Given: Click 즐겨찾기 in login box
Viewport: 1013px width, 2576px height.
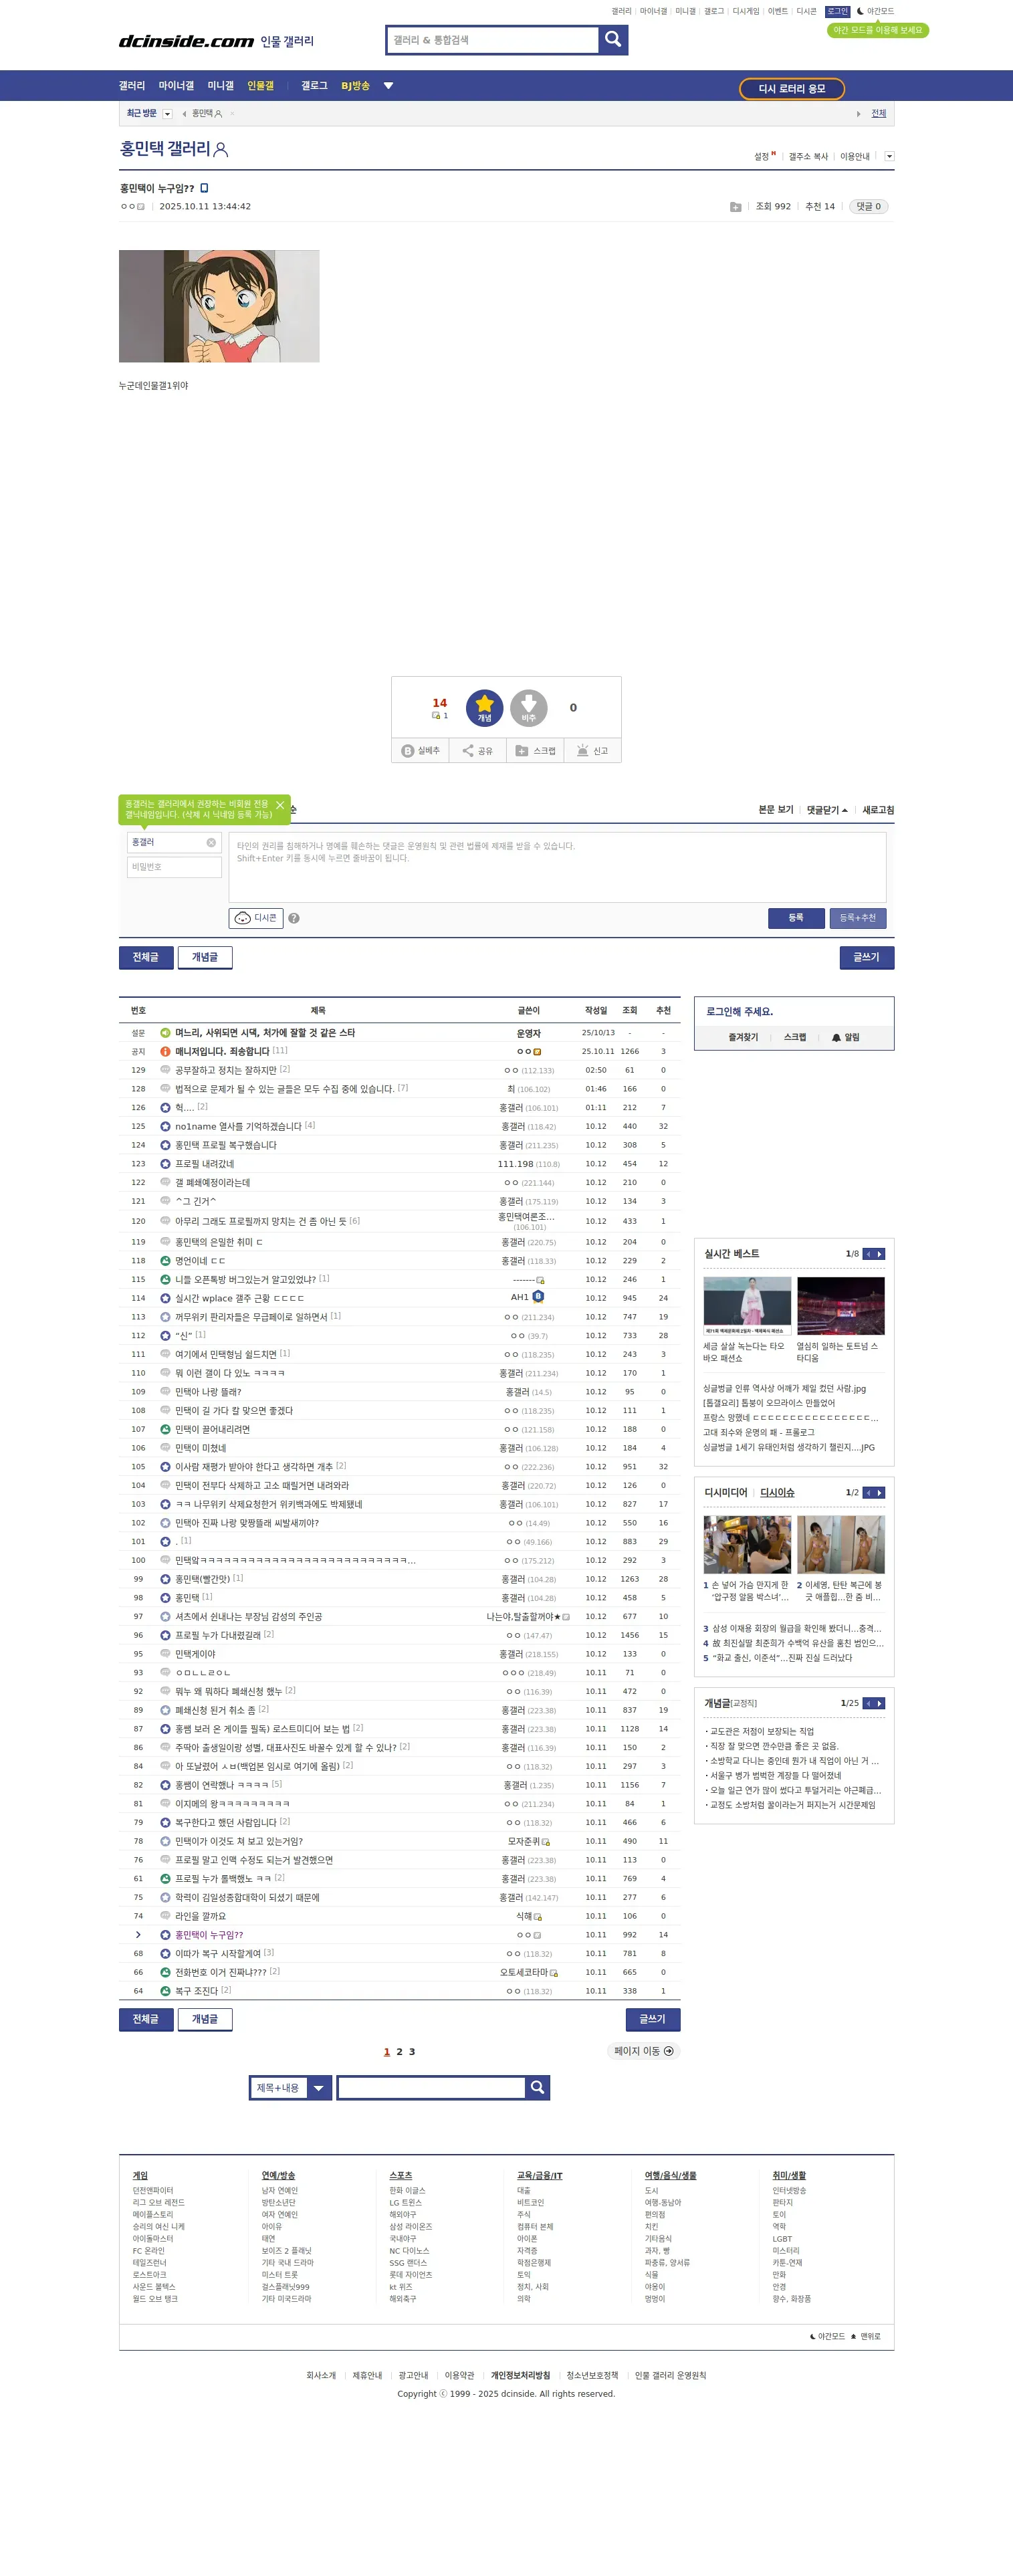Looking at the screenshot, I should (x=743, y=1038).
